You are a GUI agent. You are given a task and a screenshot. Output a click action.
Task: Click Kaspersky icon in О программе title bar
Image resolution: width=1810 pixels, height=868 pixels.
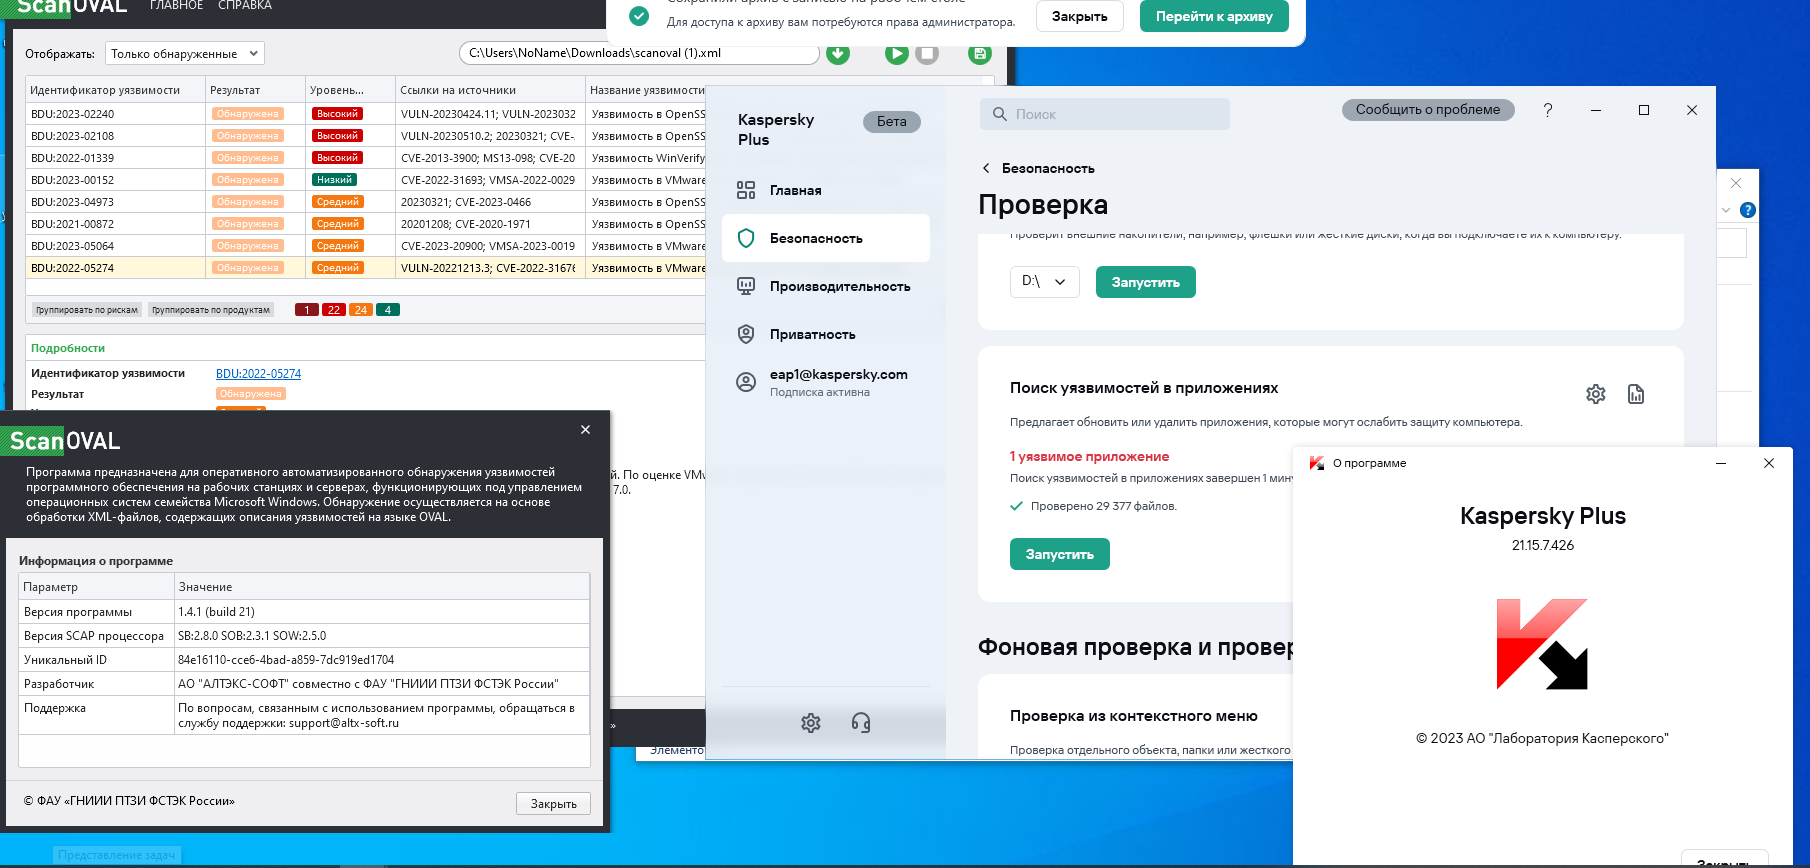(x=1317, y=463)
